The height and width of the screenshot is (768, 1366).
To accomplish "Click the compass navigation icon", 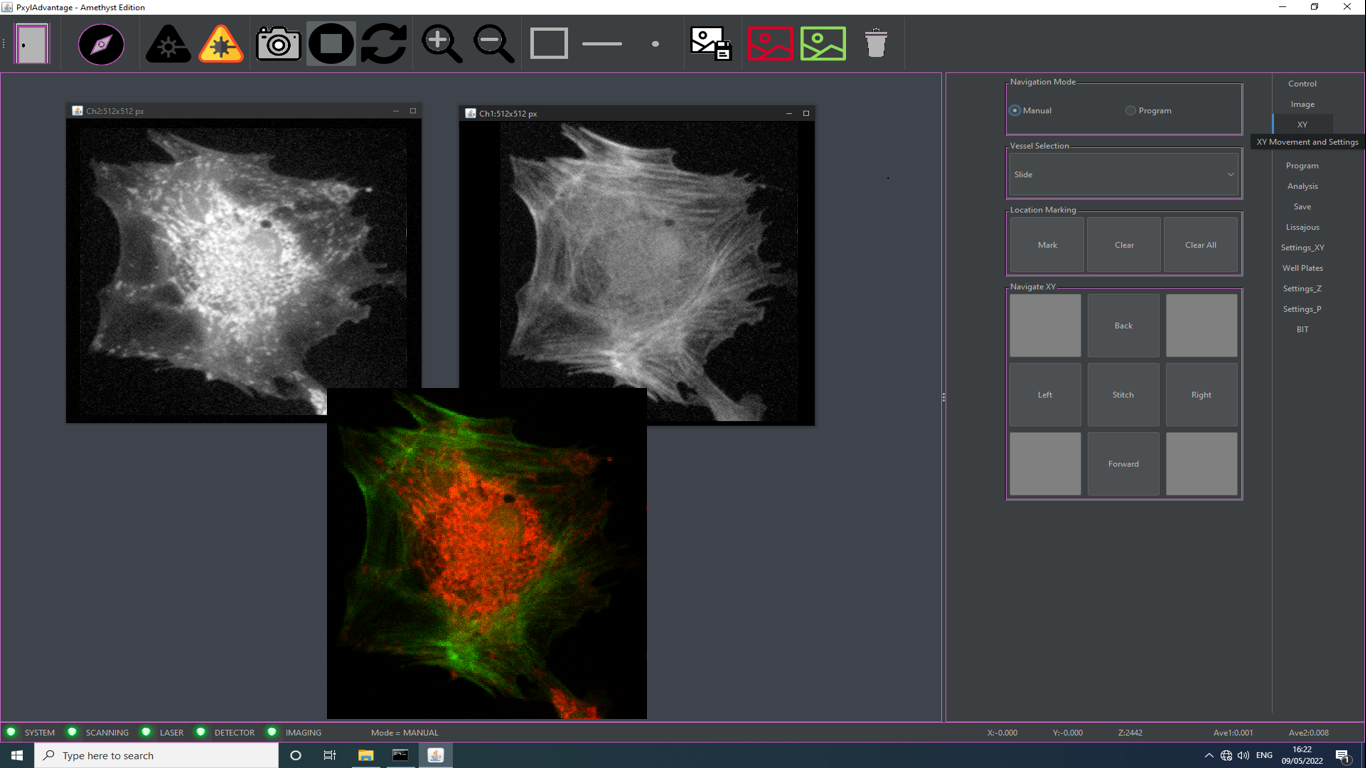I will [x=101, y=44].
